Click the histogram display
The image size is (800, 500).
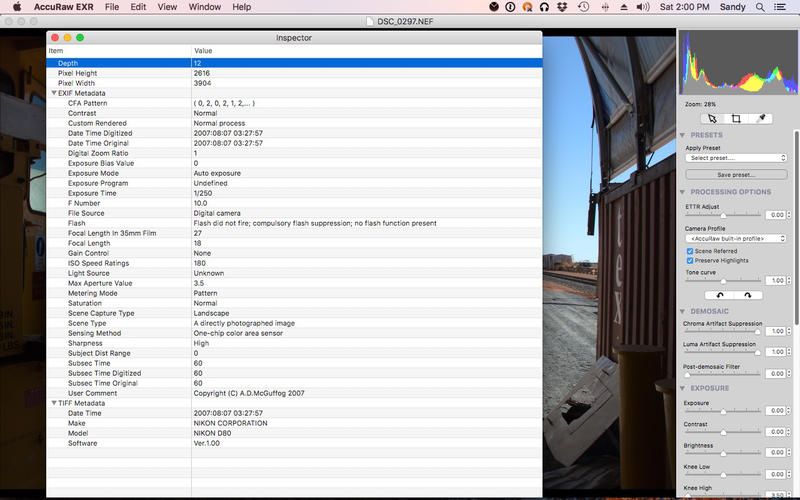(738, 62)
